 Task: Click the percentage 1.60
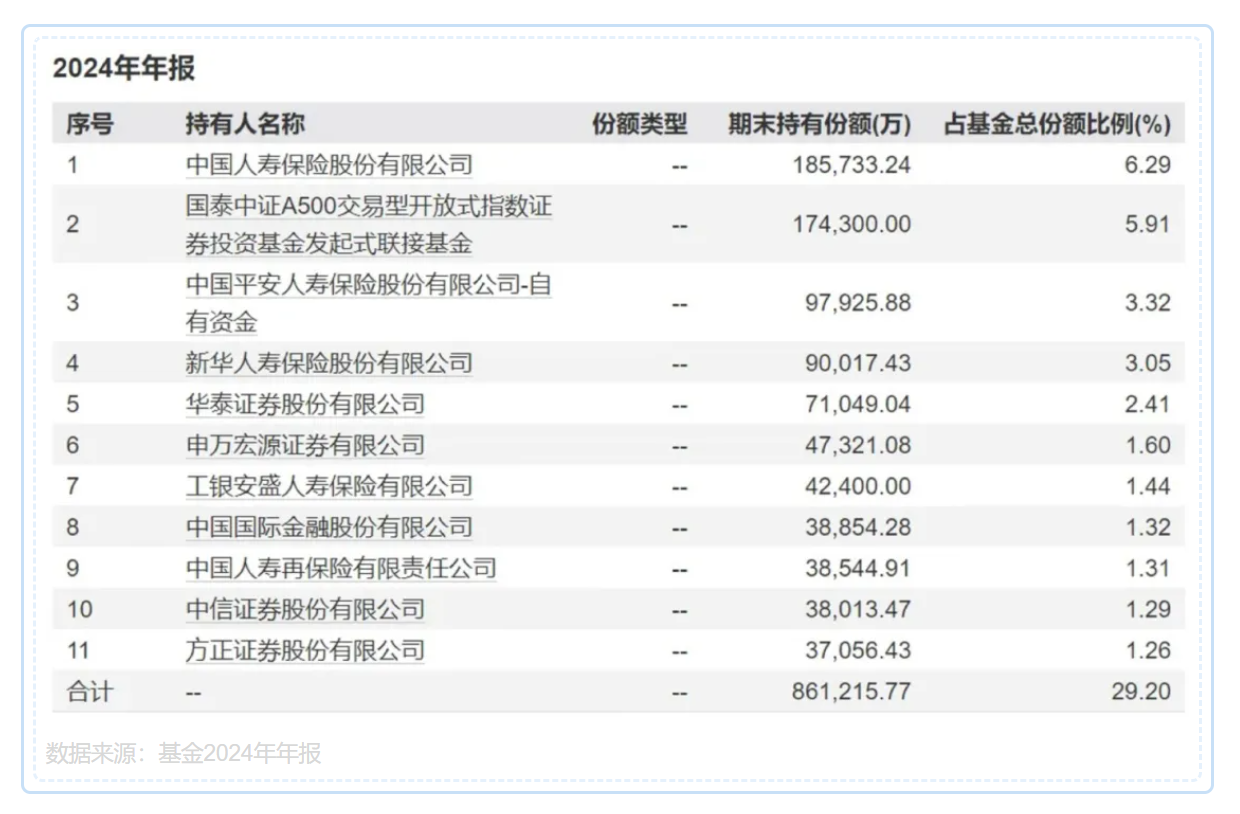[1148, 445]
